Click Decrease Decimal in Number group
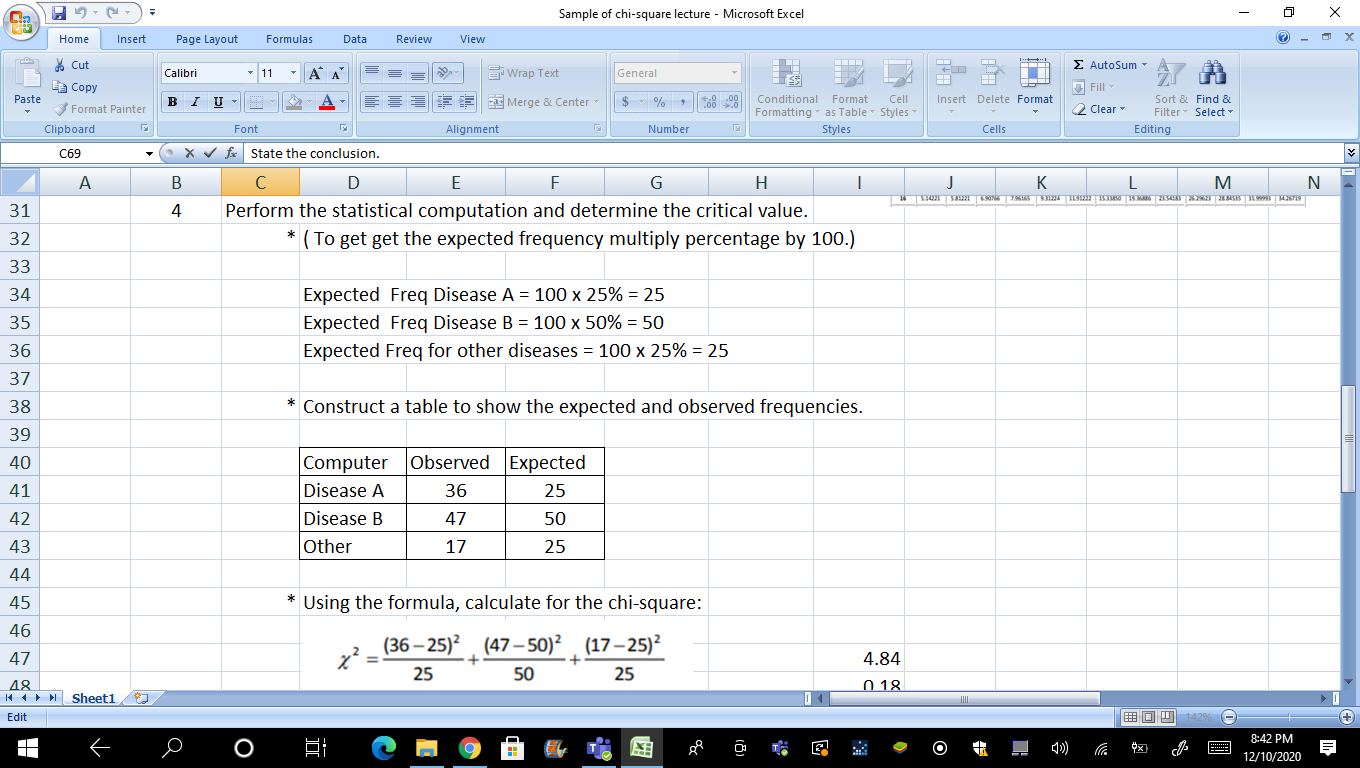The height and width of the screenshot is (768, 1360). click(731, 102)
